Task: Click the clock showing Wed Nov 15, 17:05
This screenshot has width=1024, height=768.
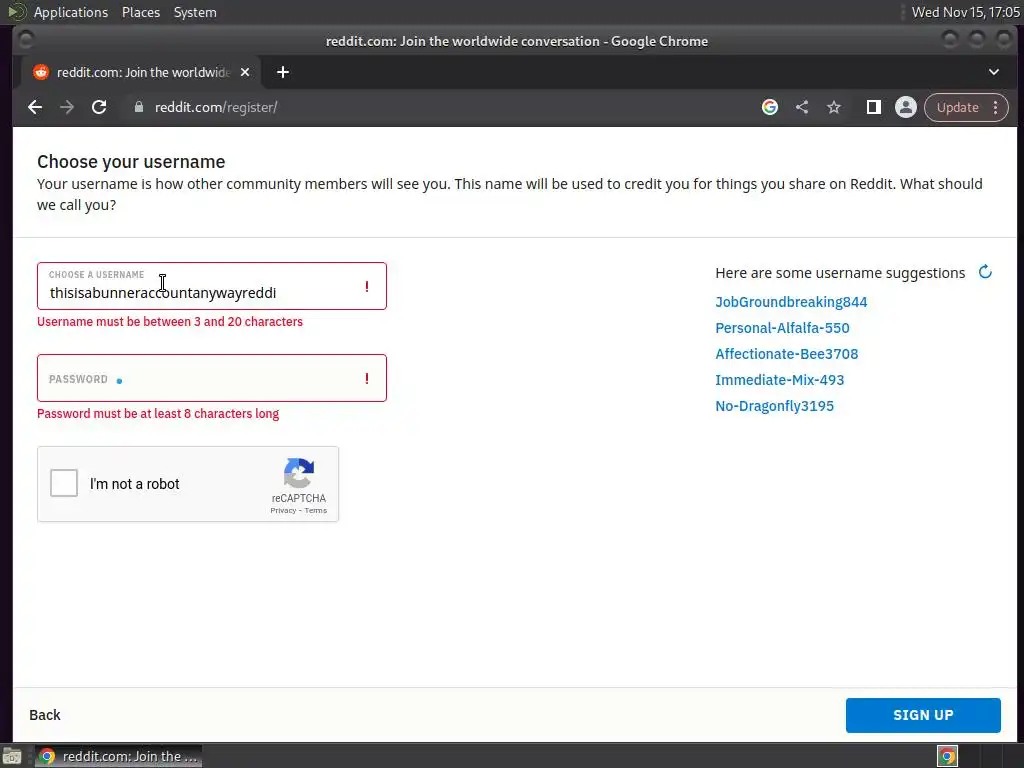Action: point(965,12)
